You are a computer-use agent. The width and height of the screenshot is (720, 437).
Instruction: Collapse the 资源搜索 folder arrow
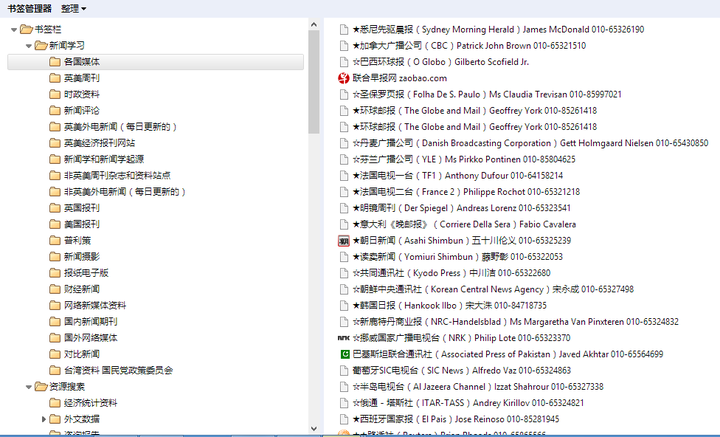pyautogui.click(x=29, y=387)
